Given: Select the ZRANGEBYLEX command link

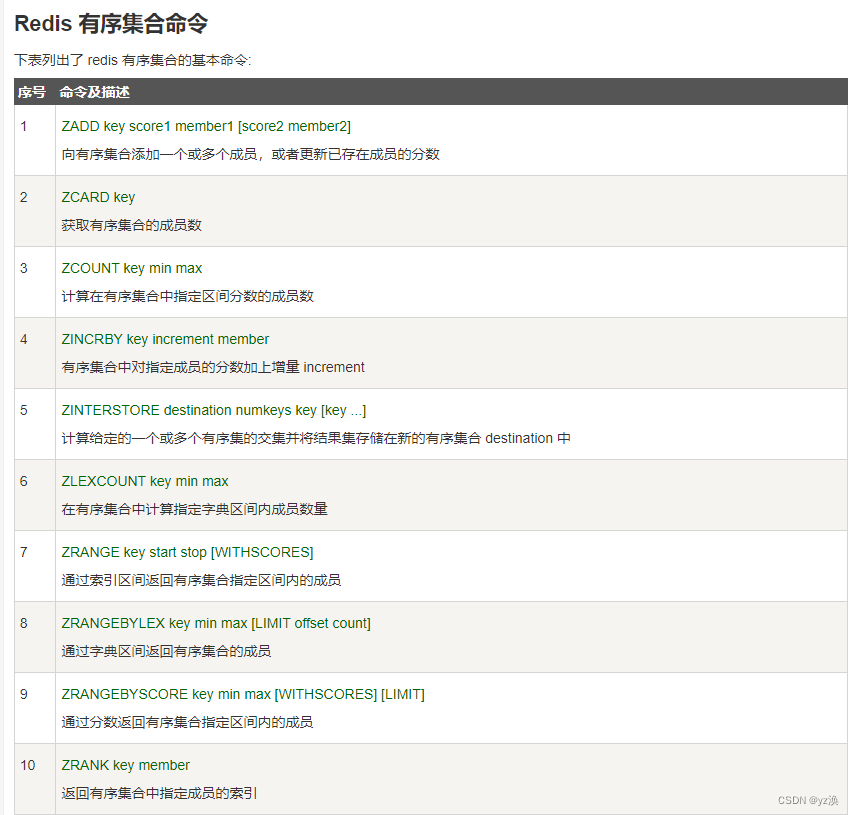Looking at the screenshot, I should coord(217,623).
